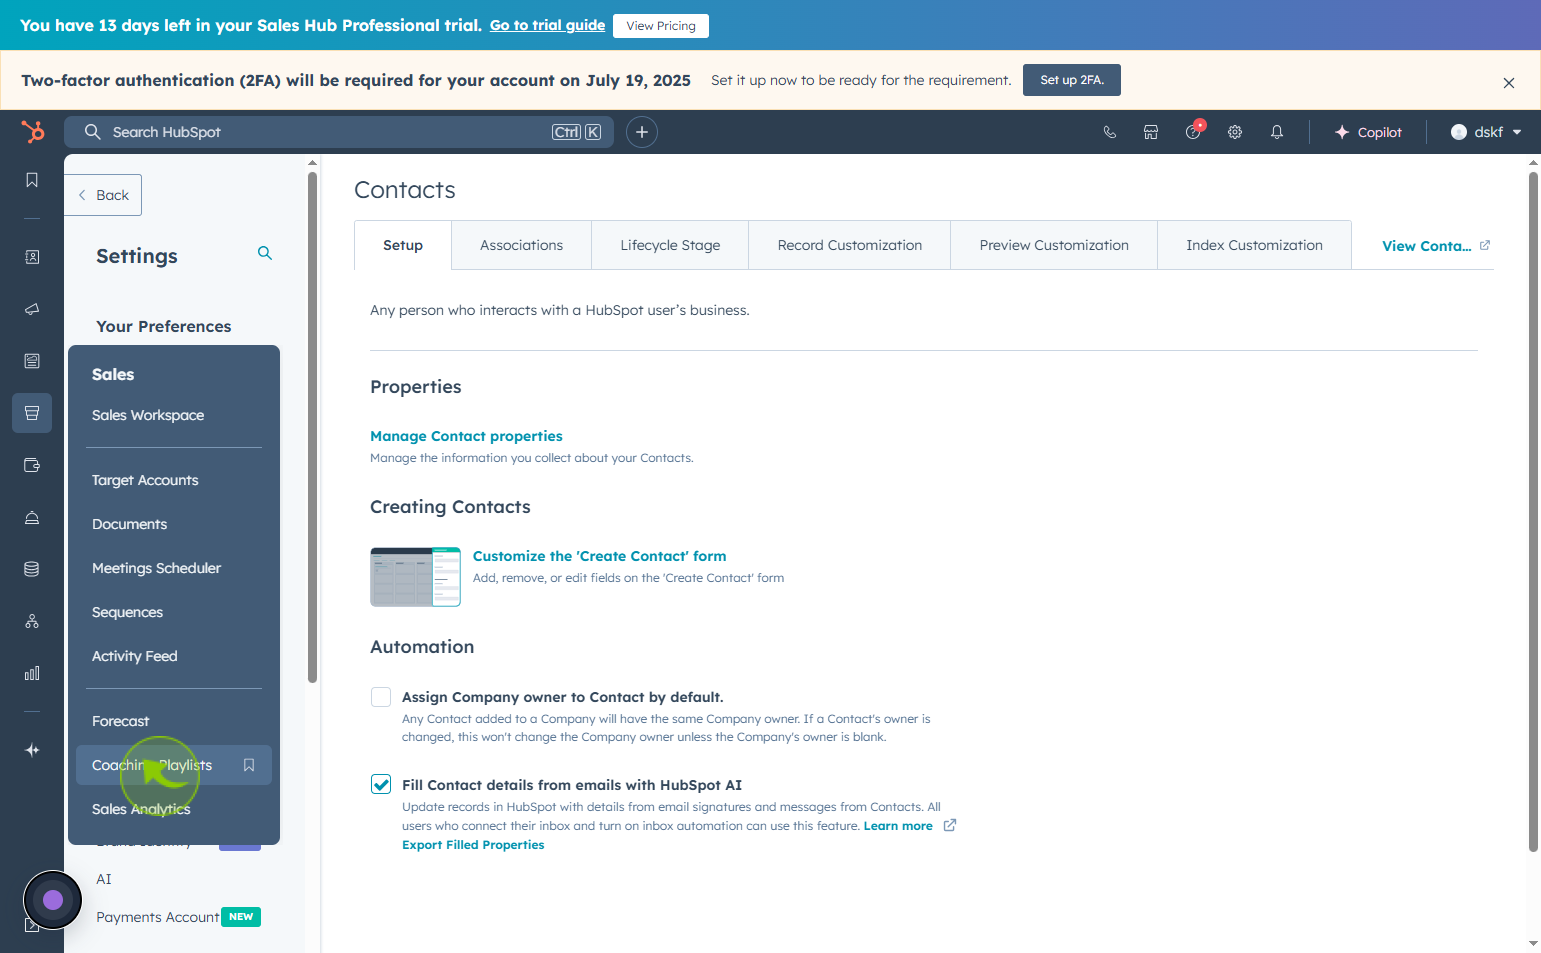Screen dimensions: 1541x953
Task: Open the Automation workflow icon
Action: (x=32, y=621)
